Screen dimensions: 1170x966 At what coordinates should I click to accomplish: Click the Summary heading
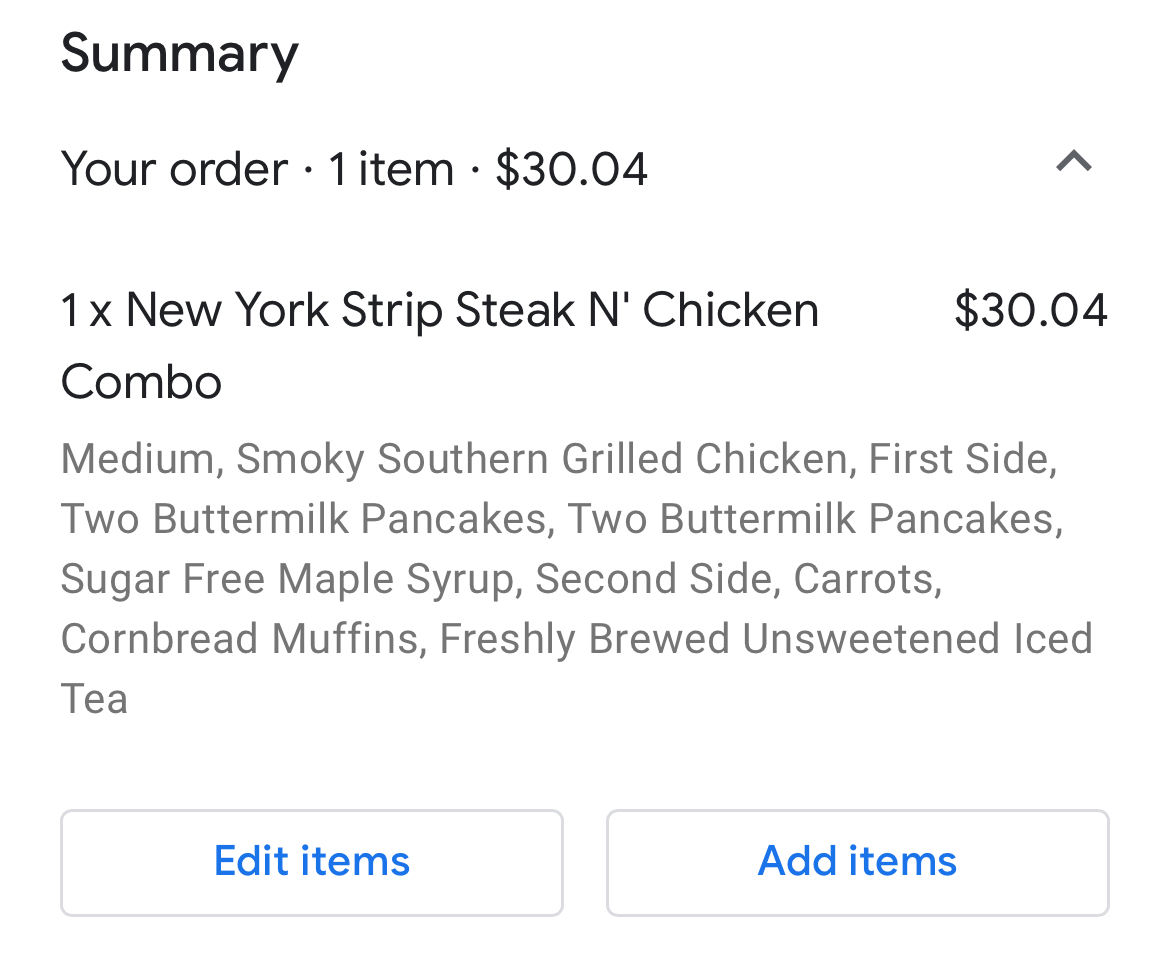coord(180,54)
